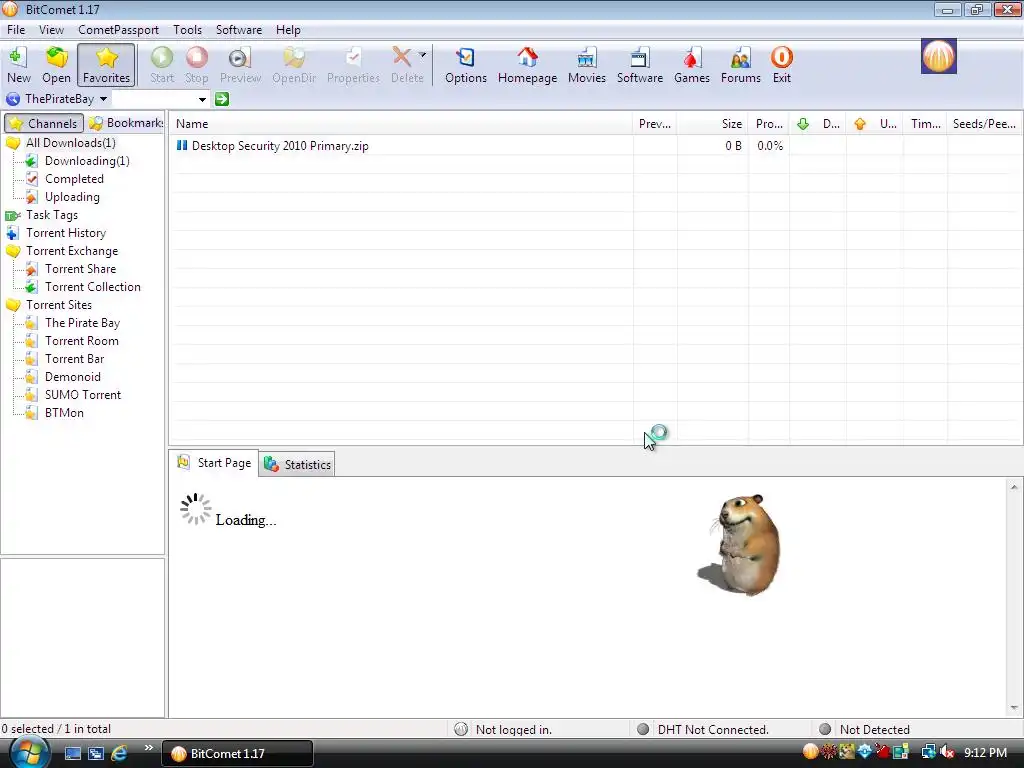This screenshot has width=1024, height=768.
Task: Select Downloading(1) in the sidebar
Action: coord(87,161)
